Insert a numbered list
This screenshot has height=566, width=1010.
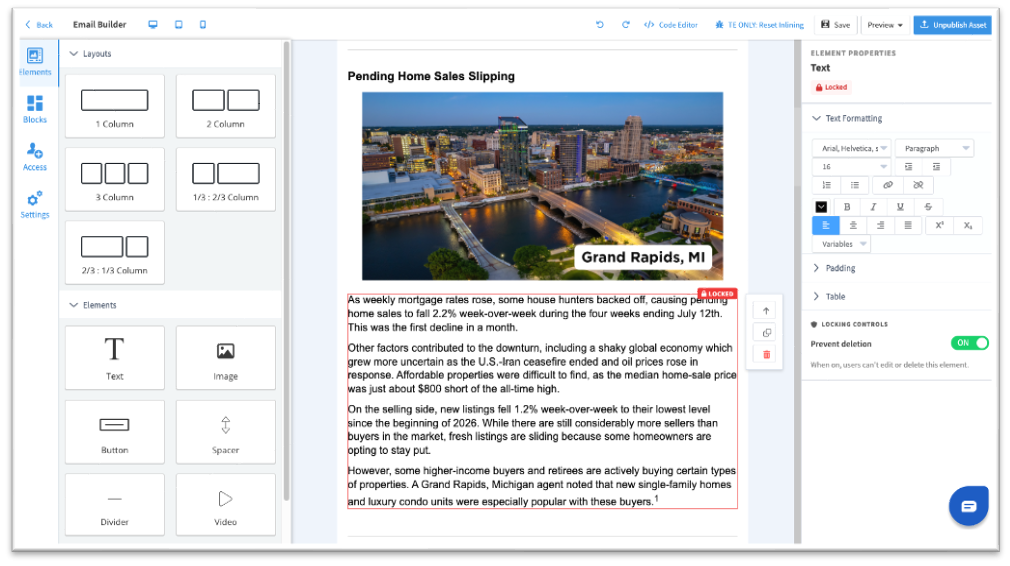[x=826, y=185]
